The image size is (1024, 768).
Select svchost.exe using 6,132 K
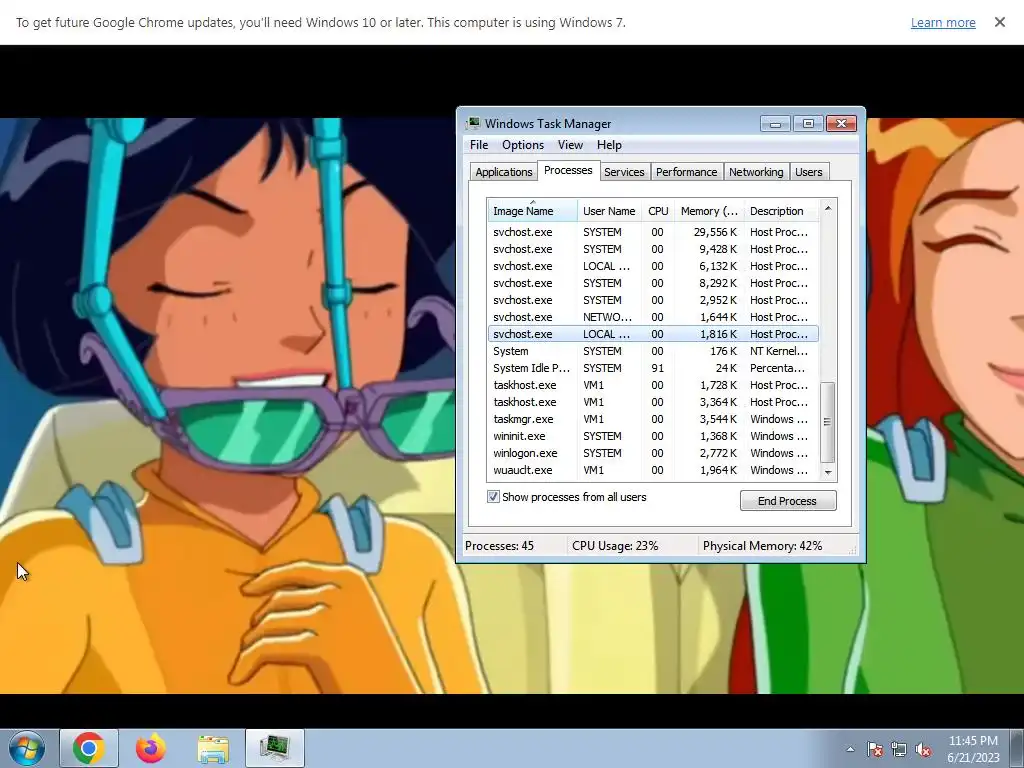tap(653, 266)
